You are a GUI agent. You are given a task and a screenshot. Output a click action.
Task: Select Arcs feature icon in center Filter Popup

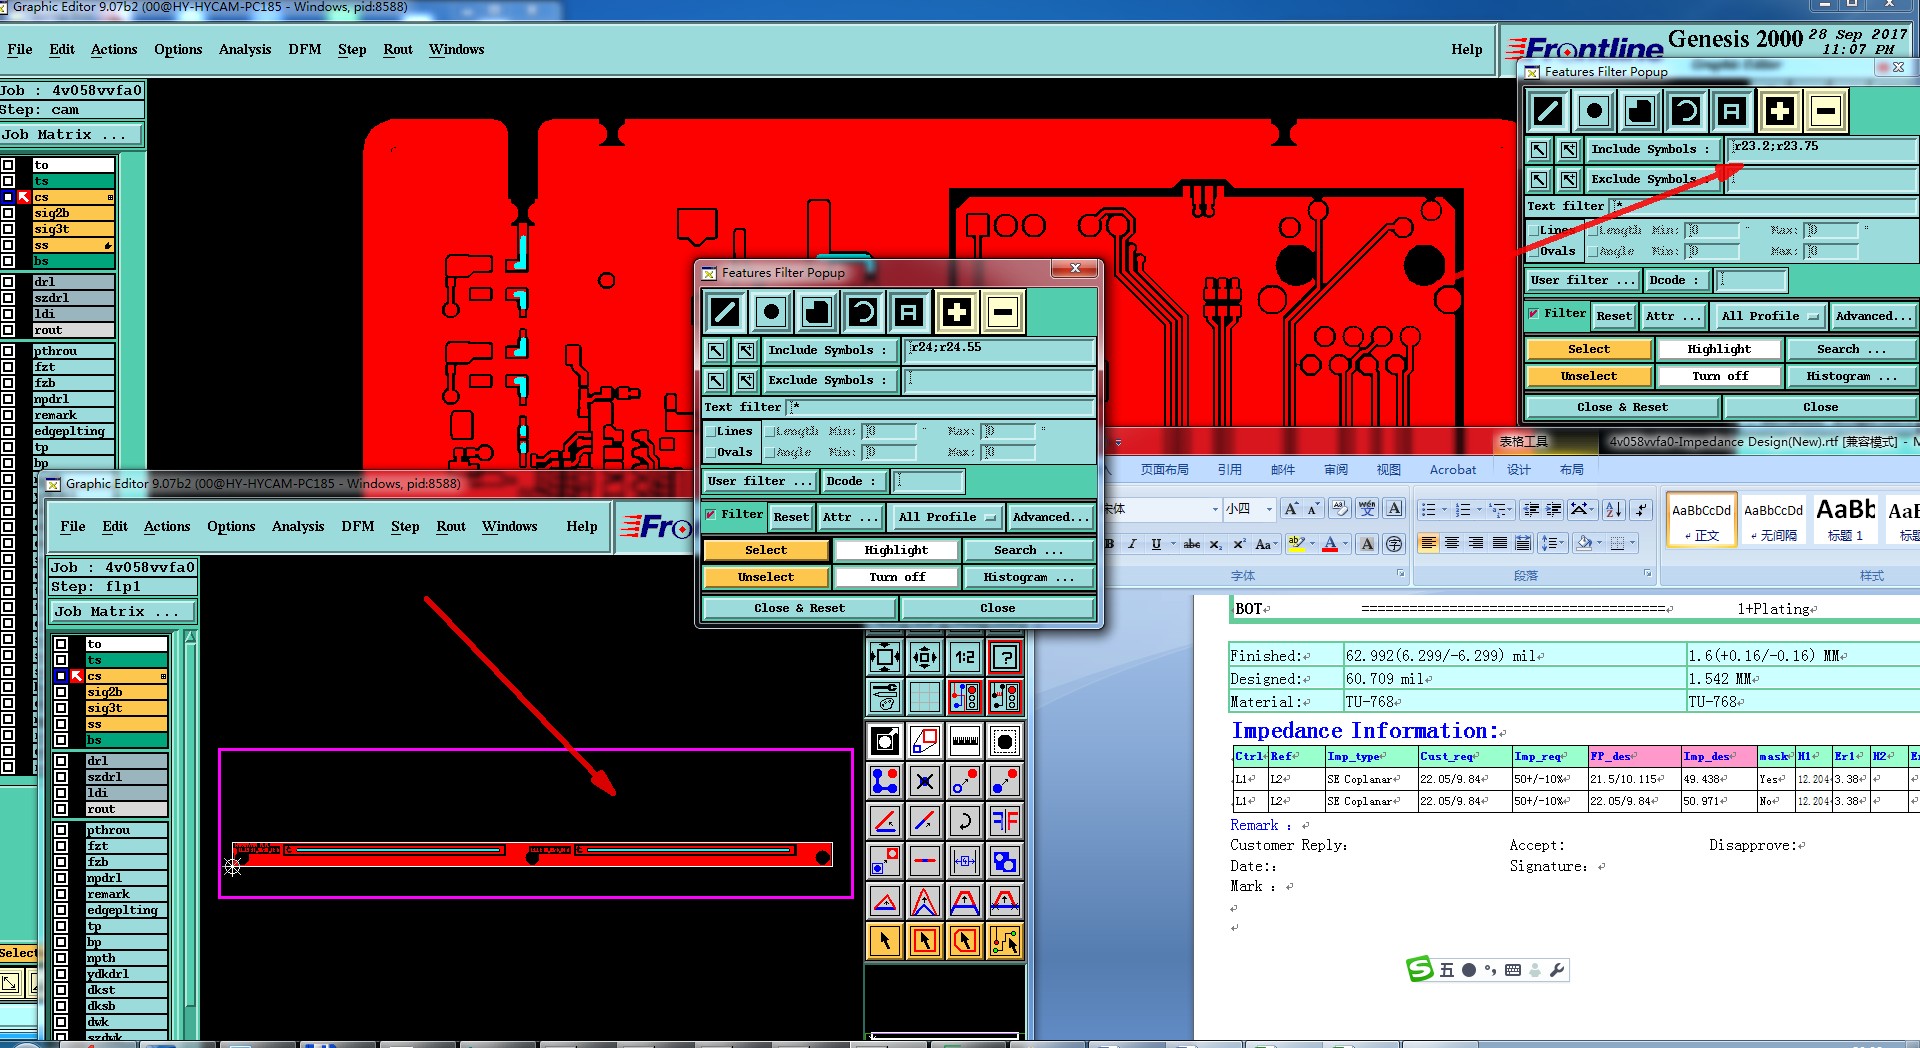[863, 312]
